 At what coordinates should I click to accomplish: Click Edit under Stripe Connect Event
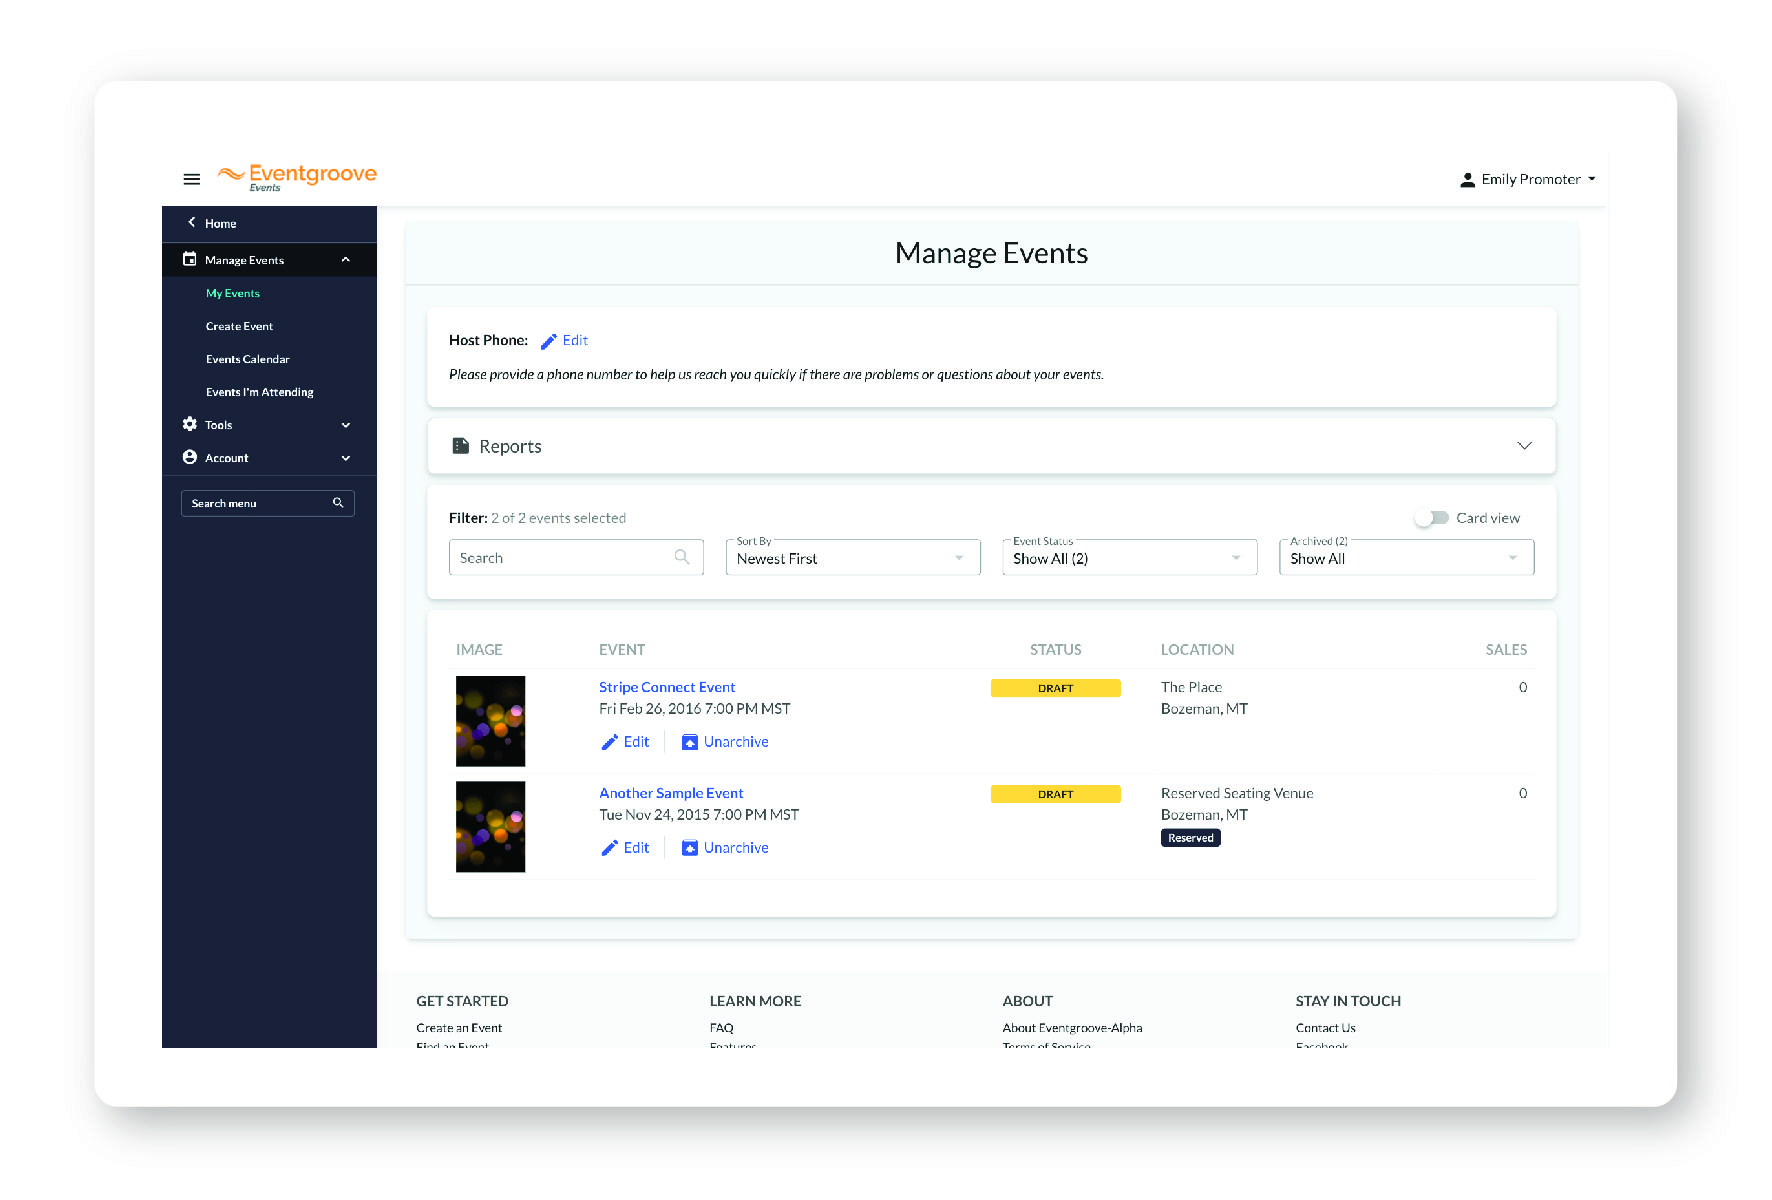click(636, 742)
